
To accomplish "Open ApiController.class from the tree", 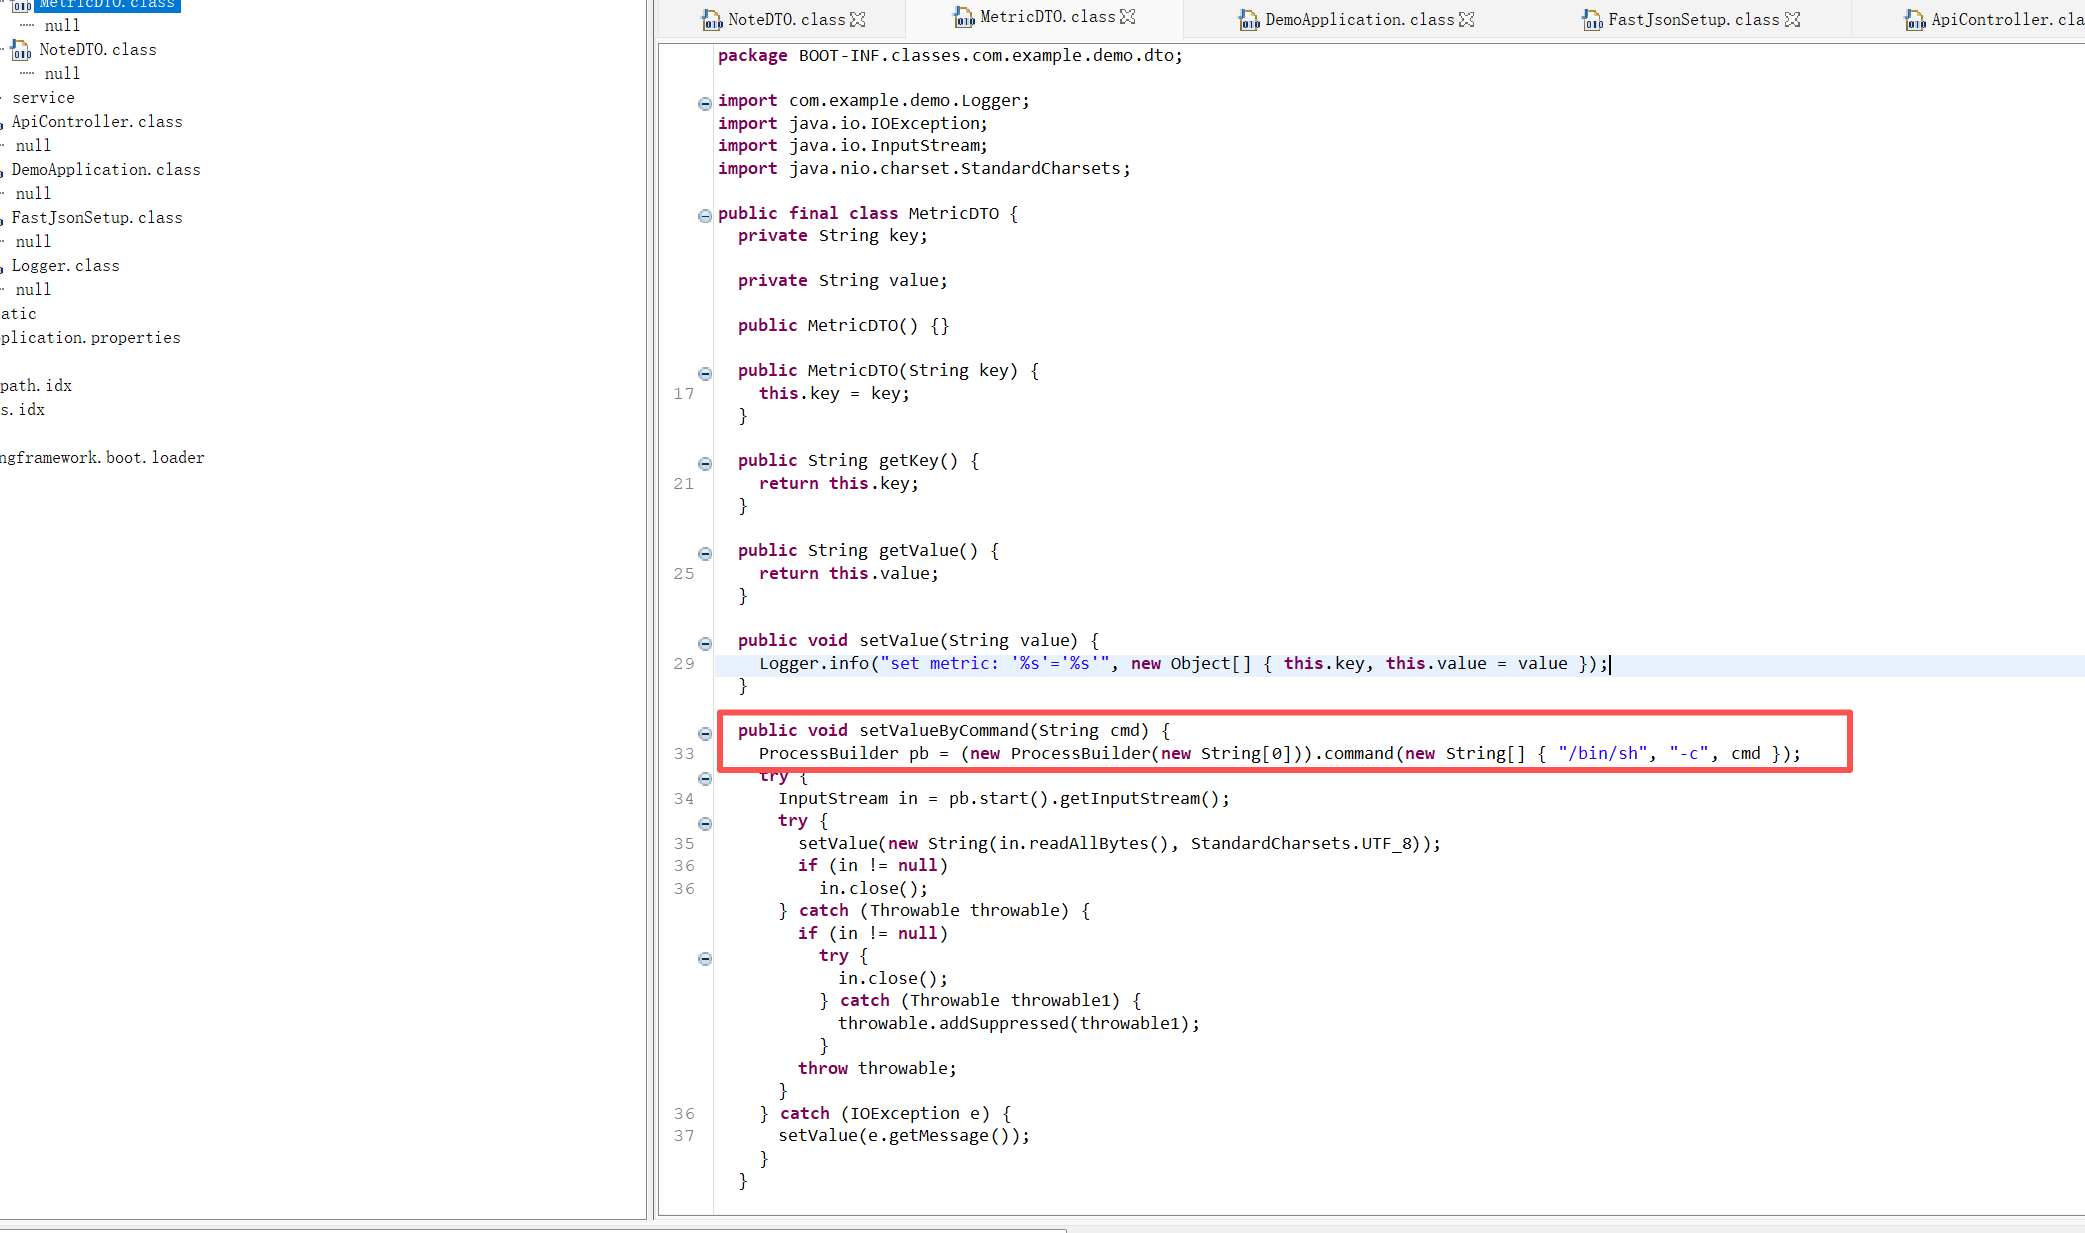I will tap(97, 121).
